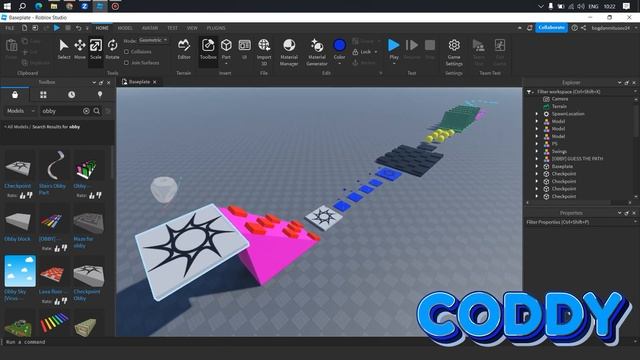The width and height of the screenshot is (640, 360).
Task: Click the help icon beside Collaborate
Action: tap(574, 28)
